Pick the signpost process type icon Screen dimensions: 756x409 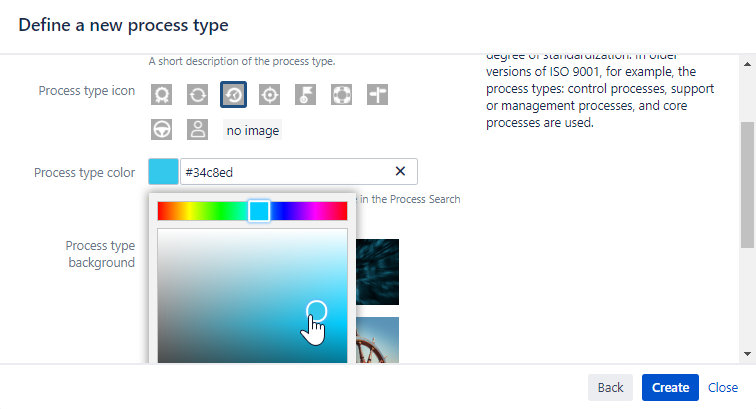point(376,95)
